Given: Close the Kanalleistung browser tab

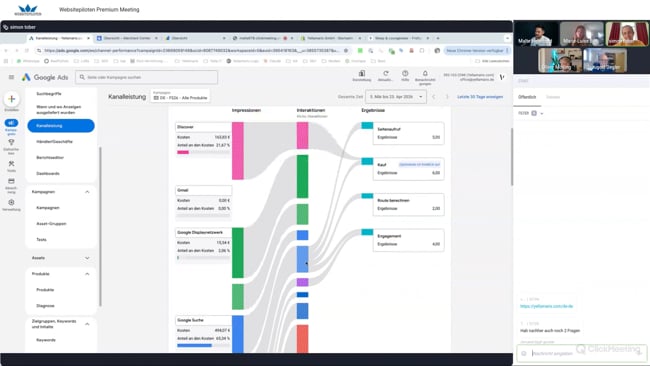Looking at the screenshot, I should (88, 38).
